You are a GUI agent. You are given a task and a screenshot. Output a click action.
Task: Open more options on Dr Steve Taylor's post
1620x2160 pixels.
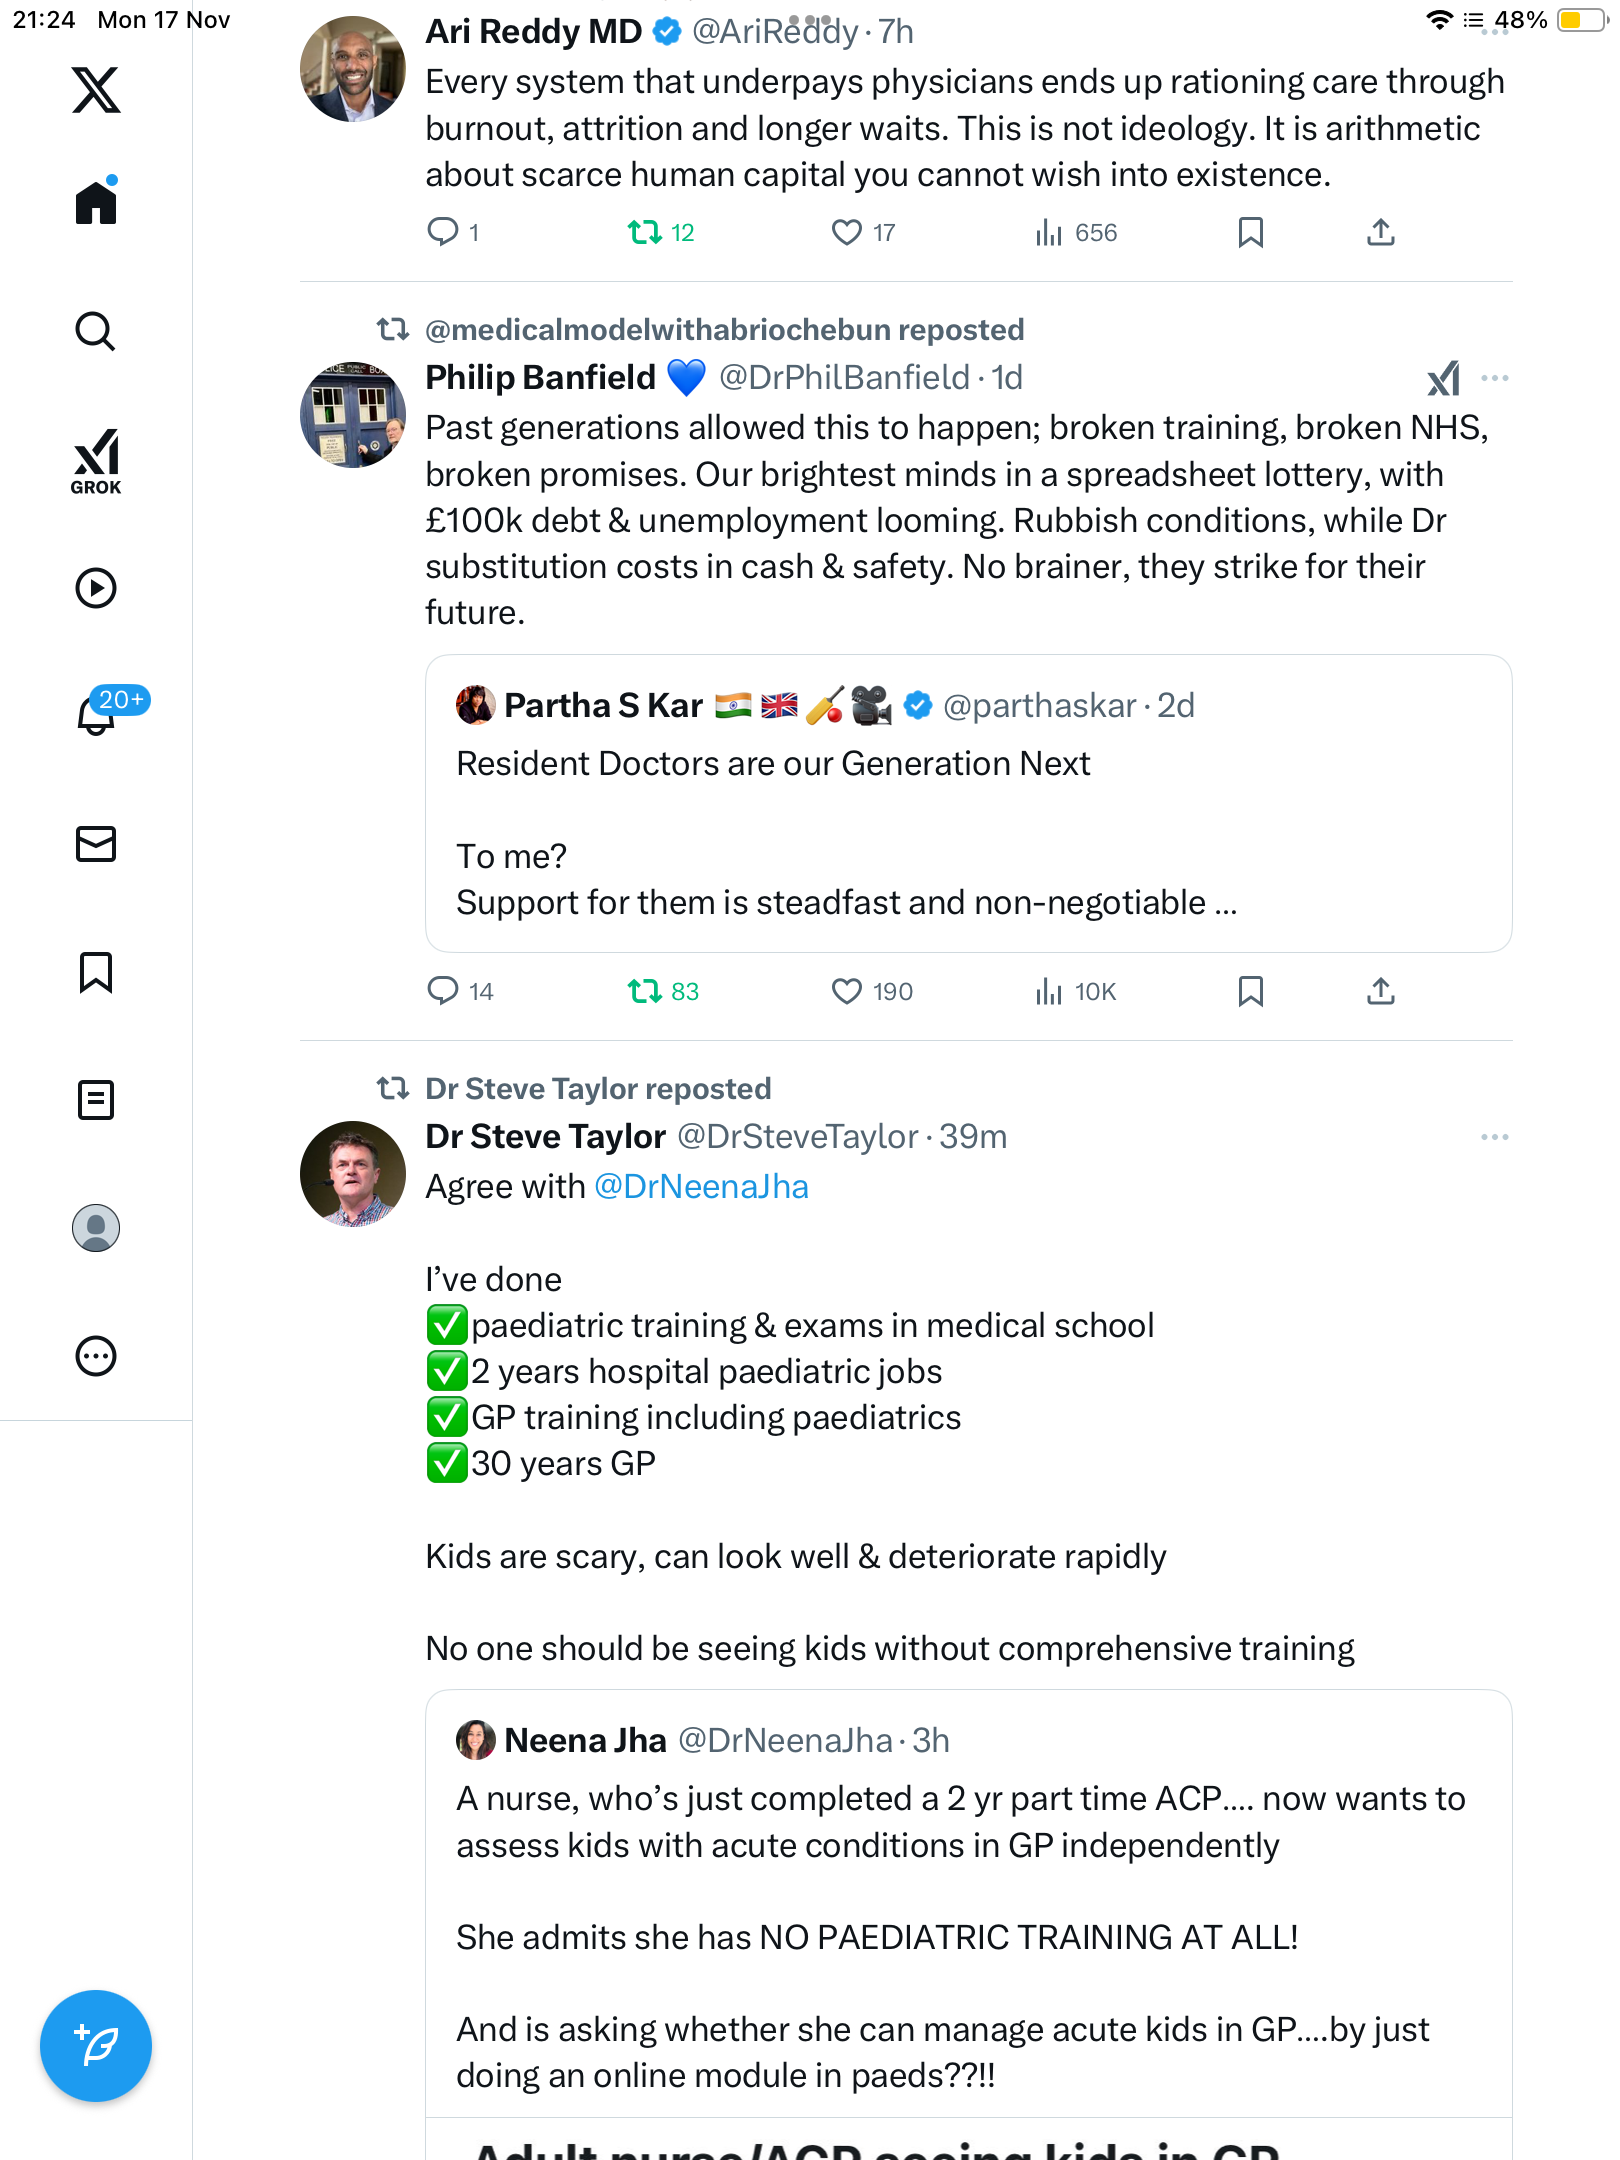1494,1137
